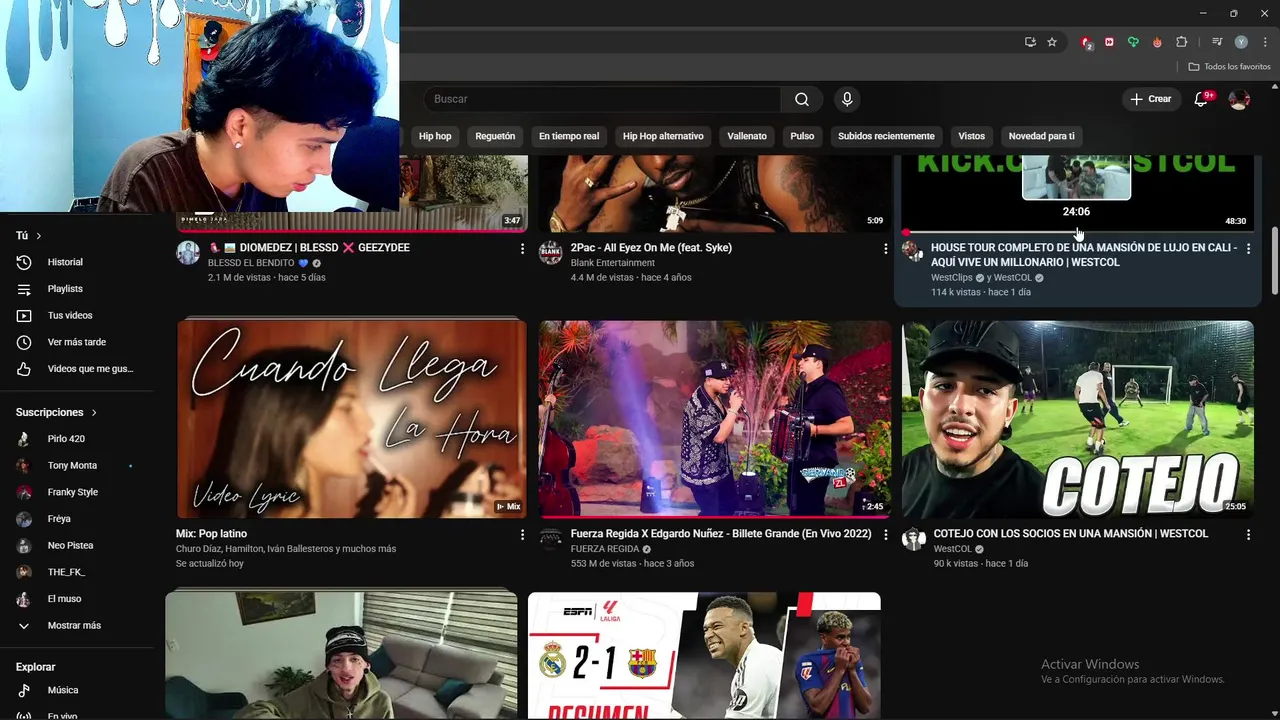
Task: Open more options for the HOUSE TOUR video
Action: (x=1248, y=249)
